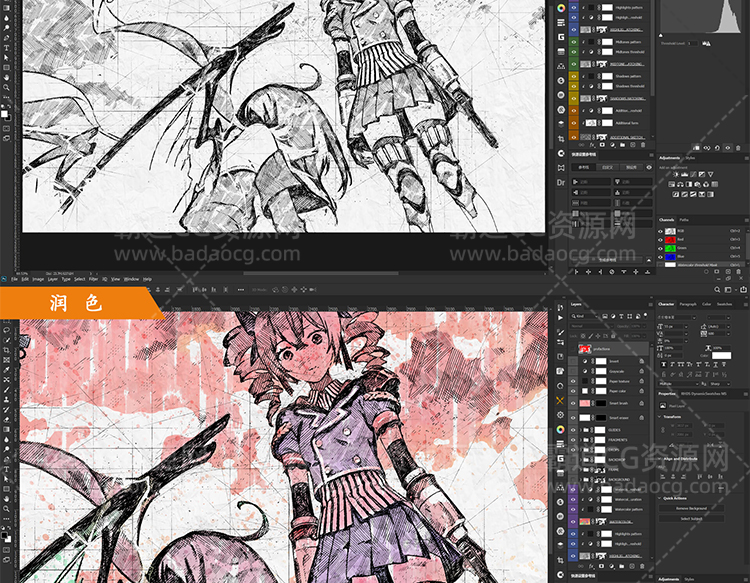Hide Paper texture layer in bottom window
The image size is (750, 583).
pos(573,381)
